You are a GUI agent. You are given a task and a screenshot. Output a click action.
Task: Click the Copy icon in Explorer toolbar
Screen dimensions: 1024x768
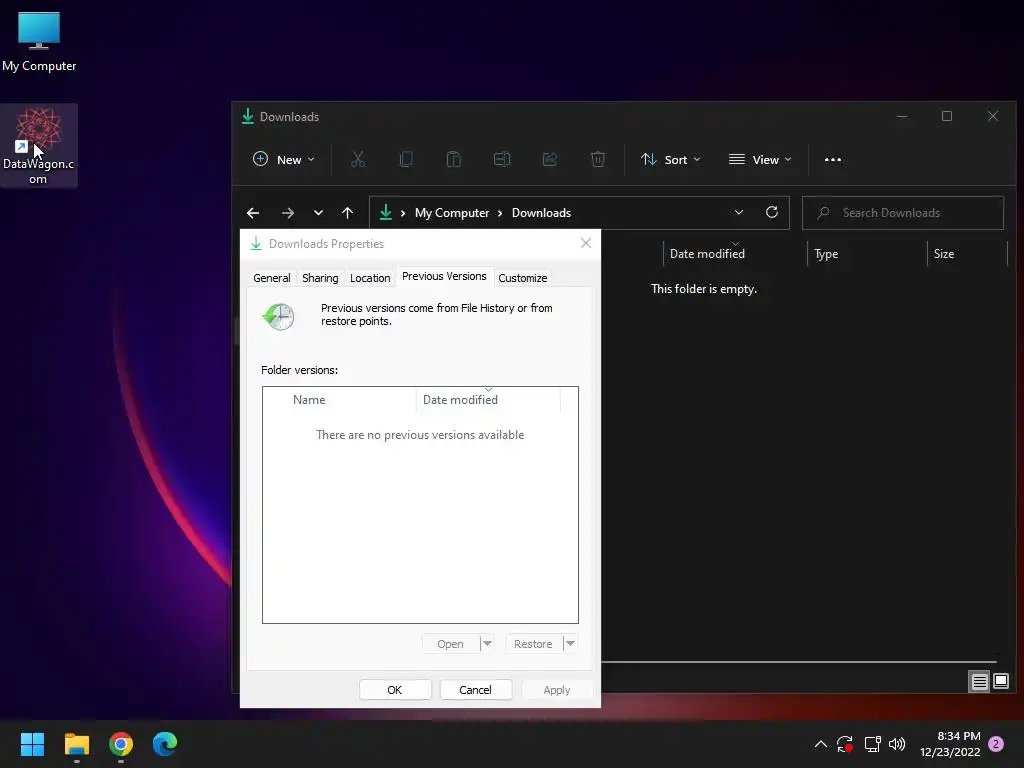[406, 159]
